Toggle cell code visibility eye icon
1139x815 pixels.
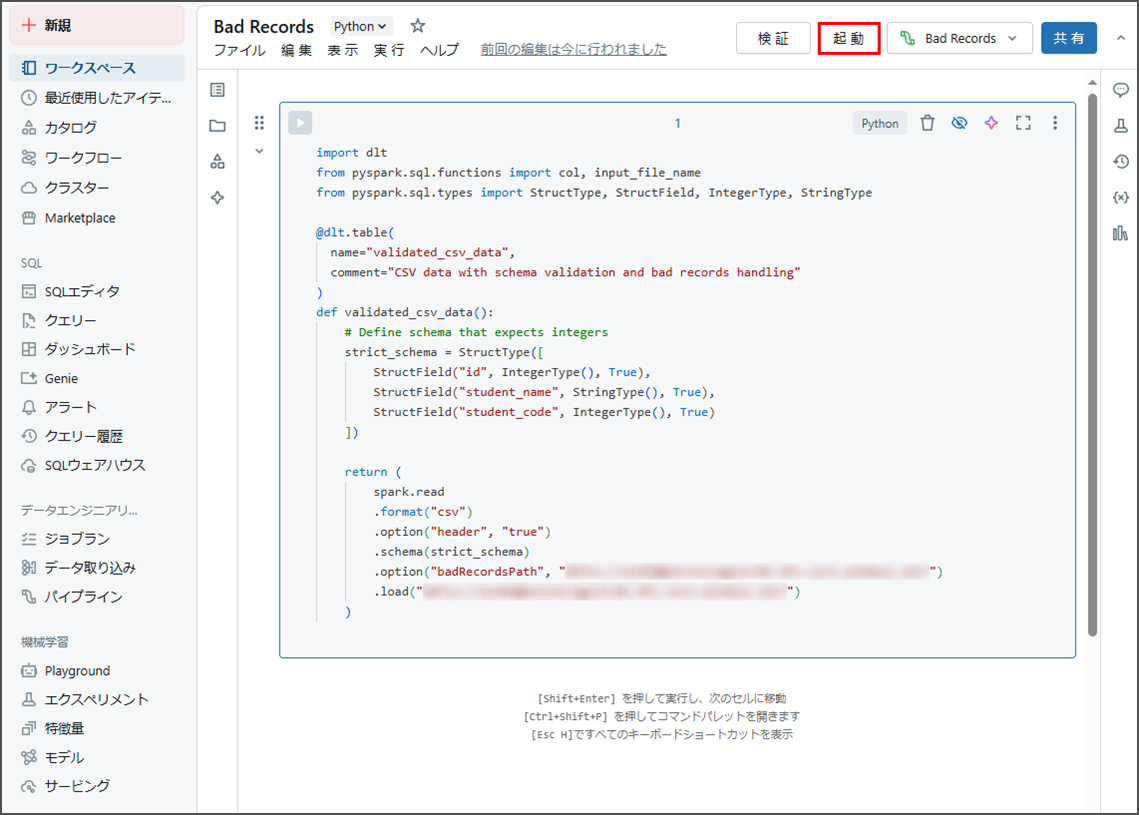click(x=959, y=123)
